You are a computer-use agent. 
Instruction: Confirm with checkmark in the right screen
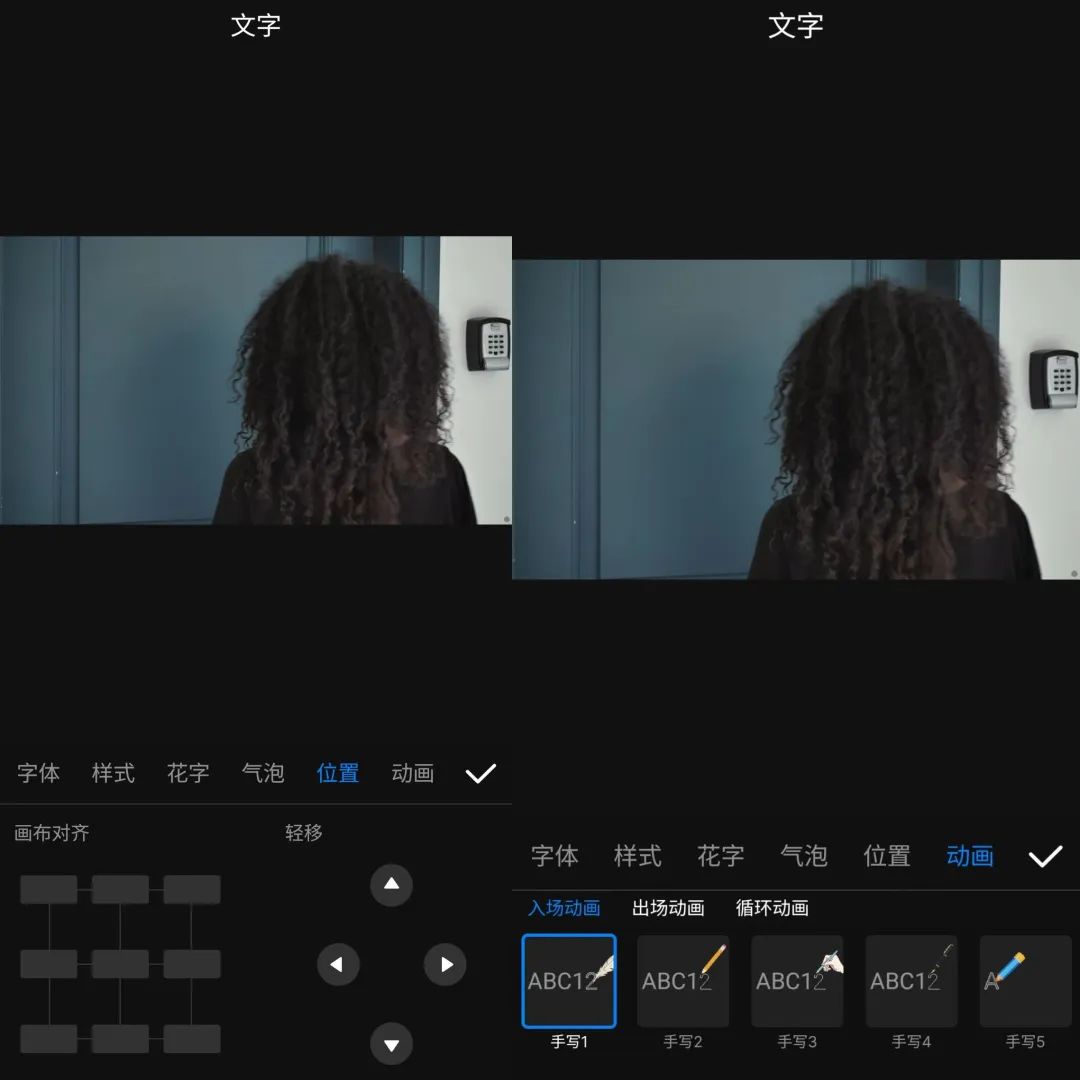coord(1045,856)
